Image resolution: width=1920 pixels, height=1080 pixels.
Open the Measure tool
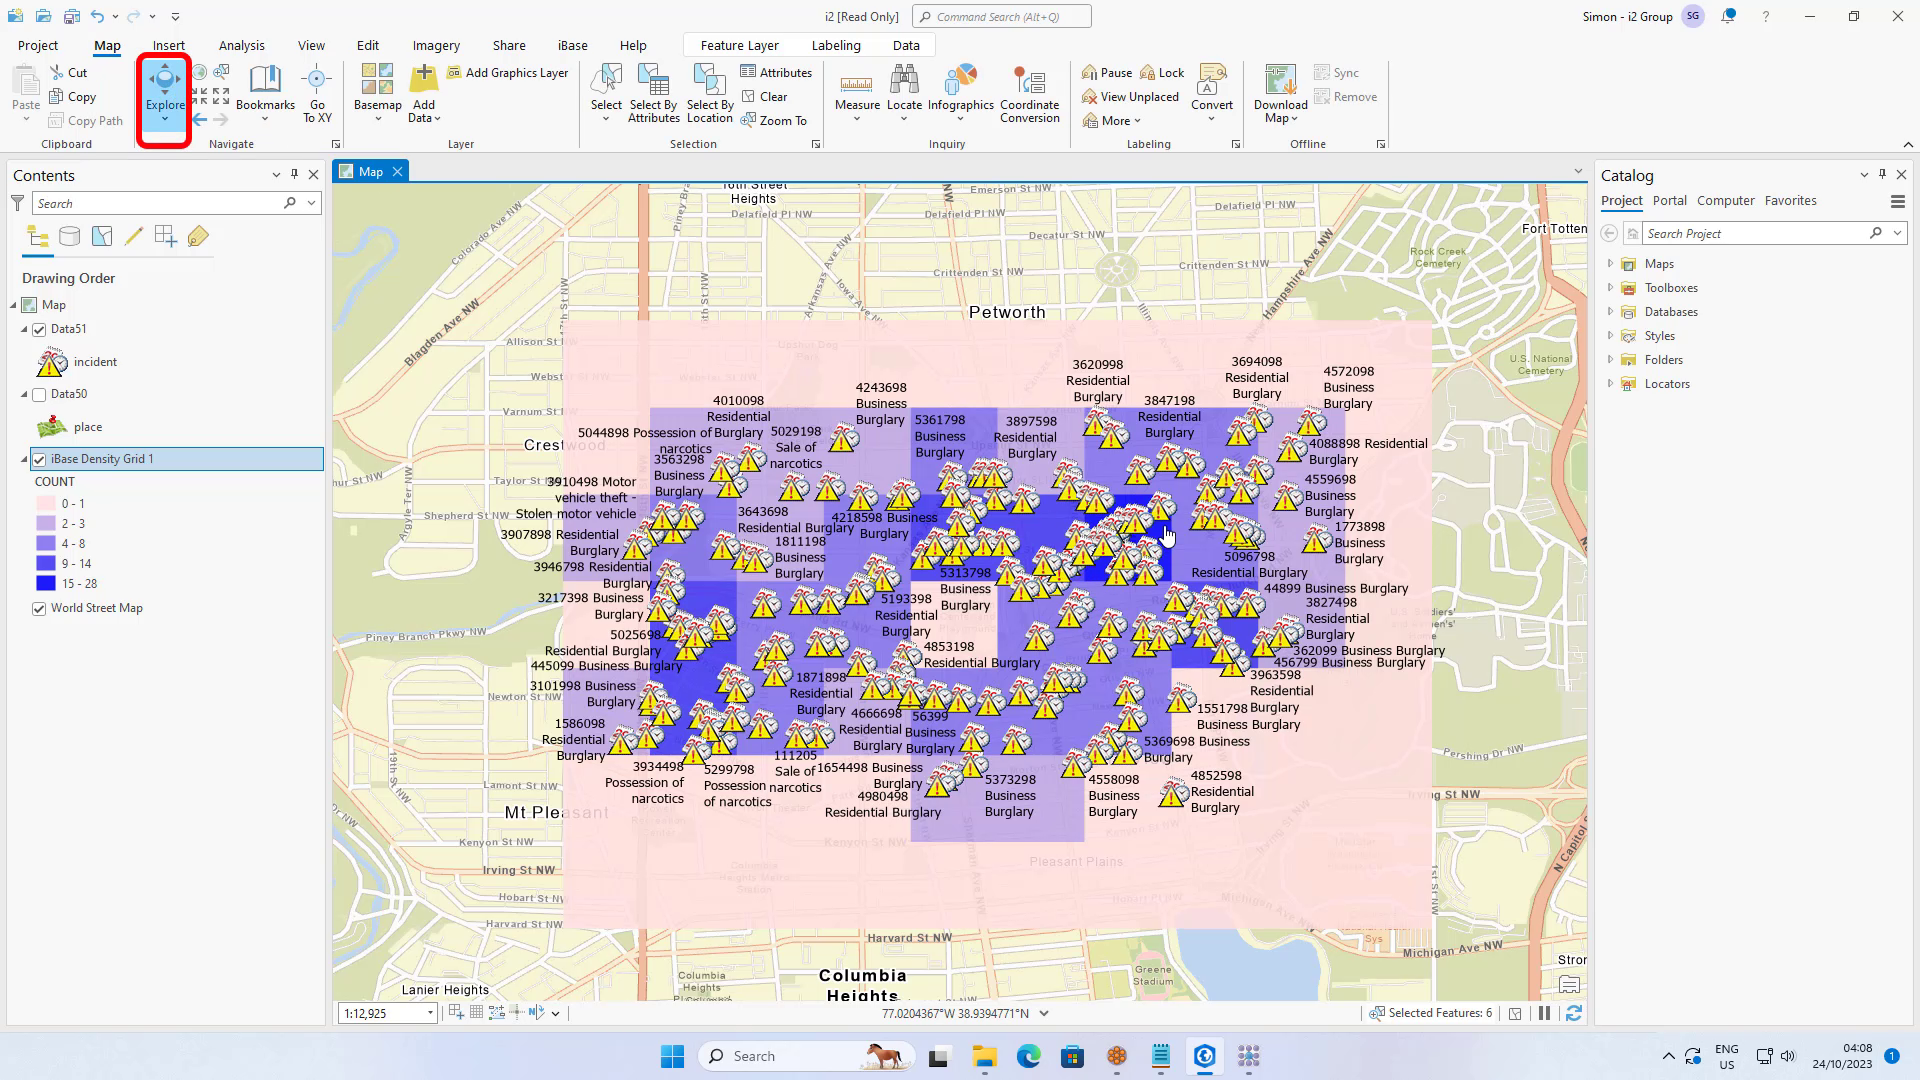pyautogui.click(x=857, y=90)
